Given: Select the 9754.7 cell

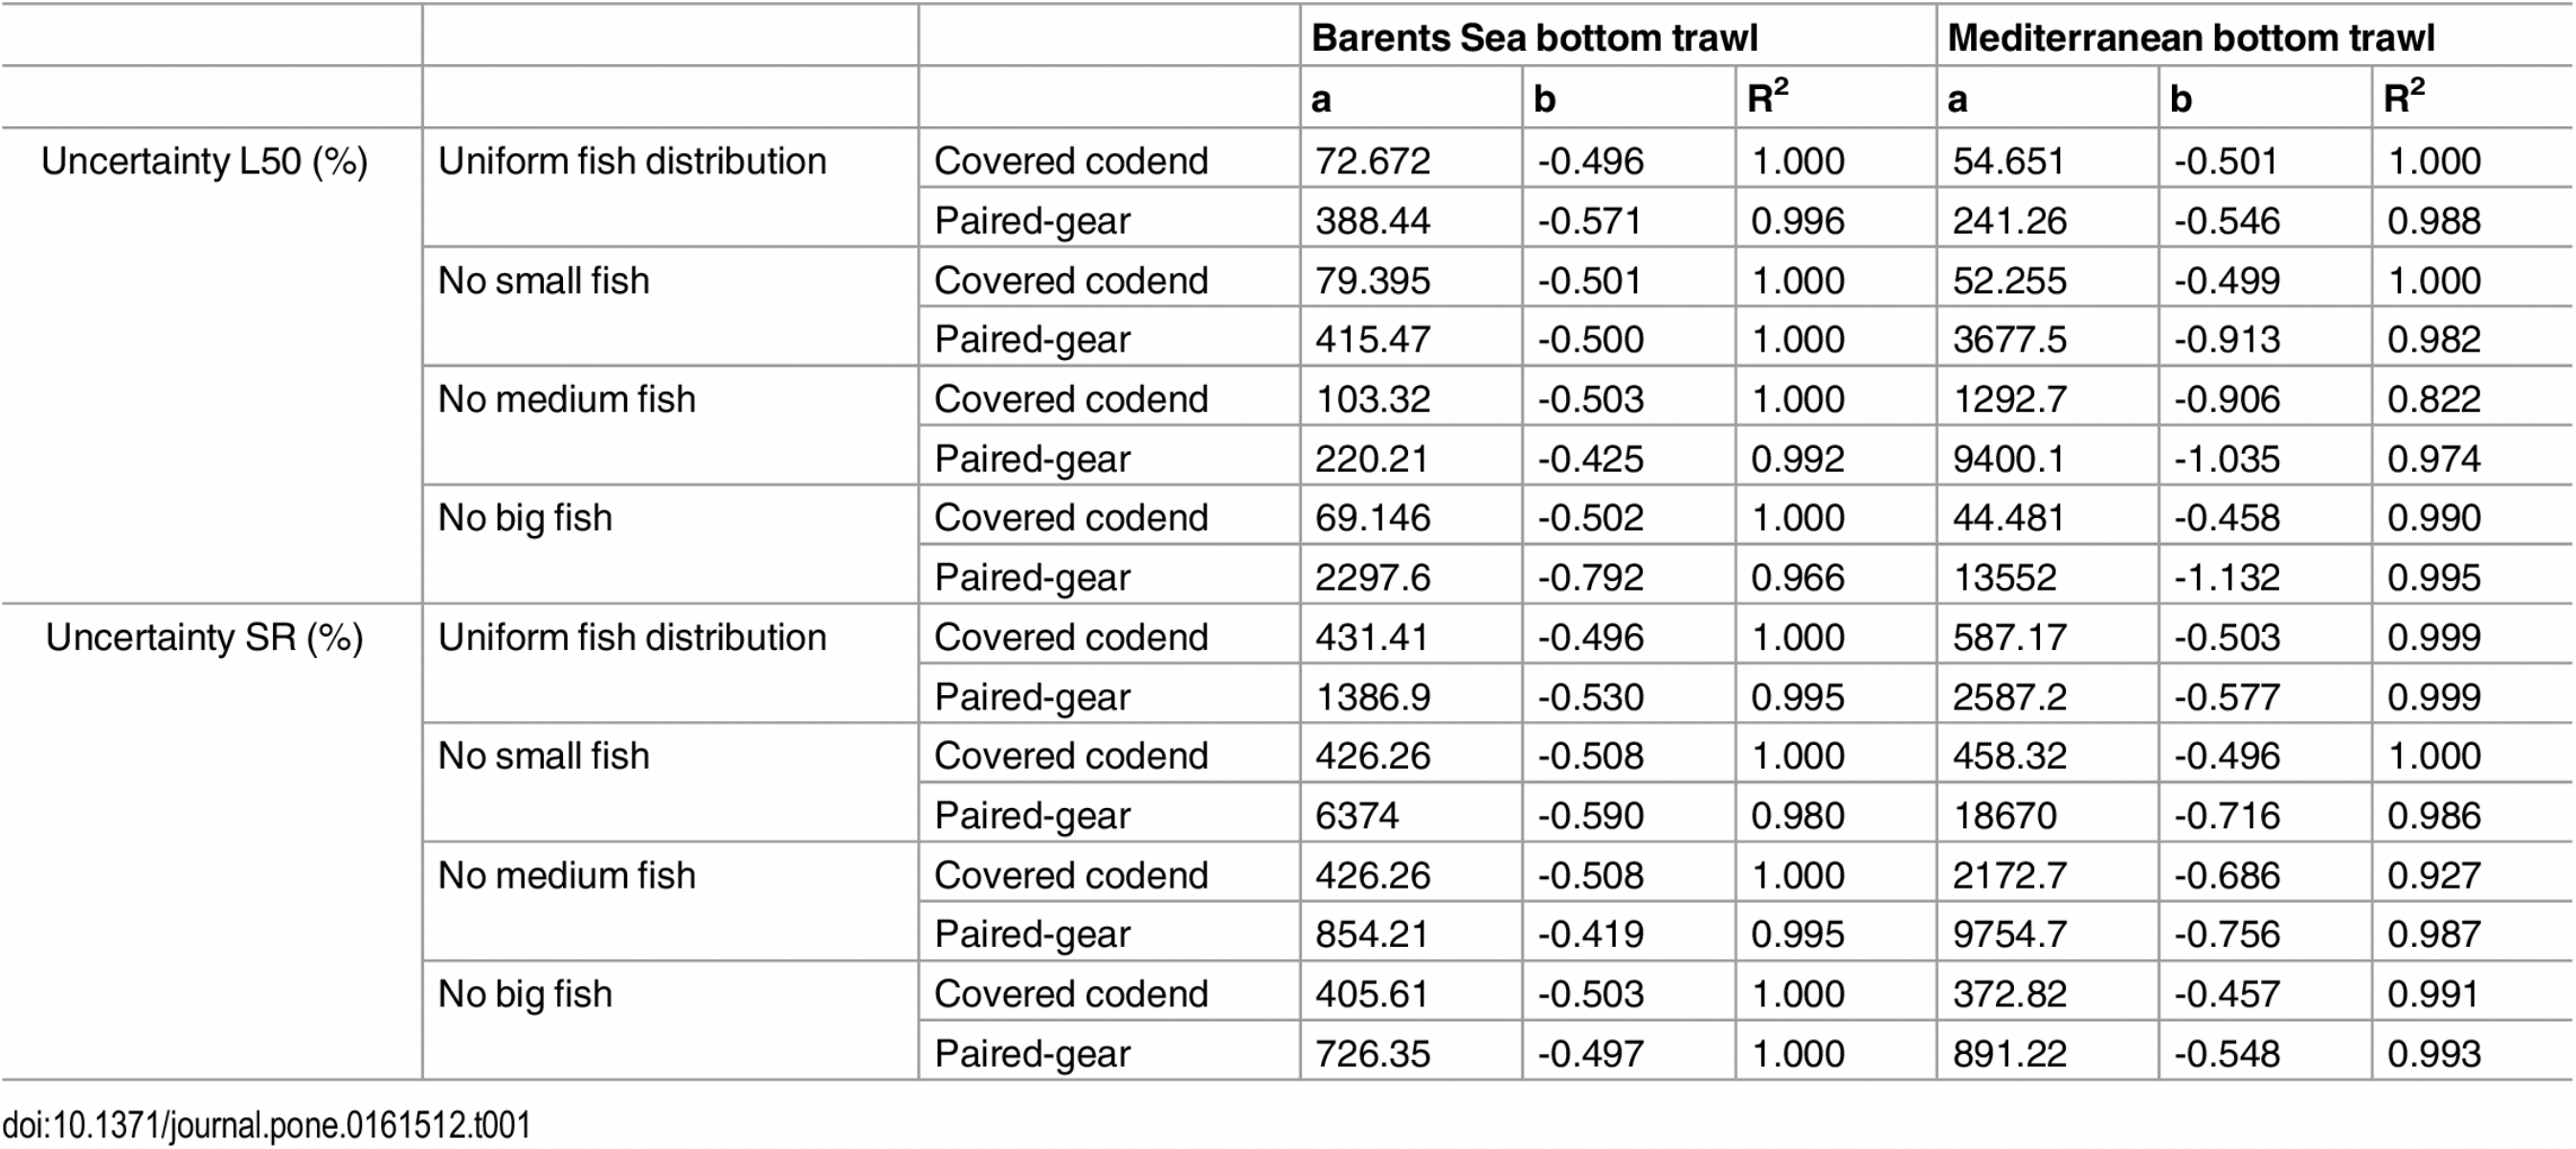Looking at the screenshot, I should 2009,935.
